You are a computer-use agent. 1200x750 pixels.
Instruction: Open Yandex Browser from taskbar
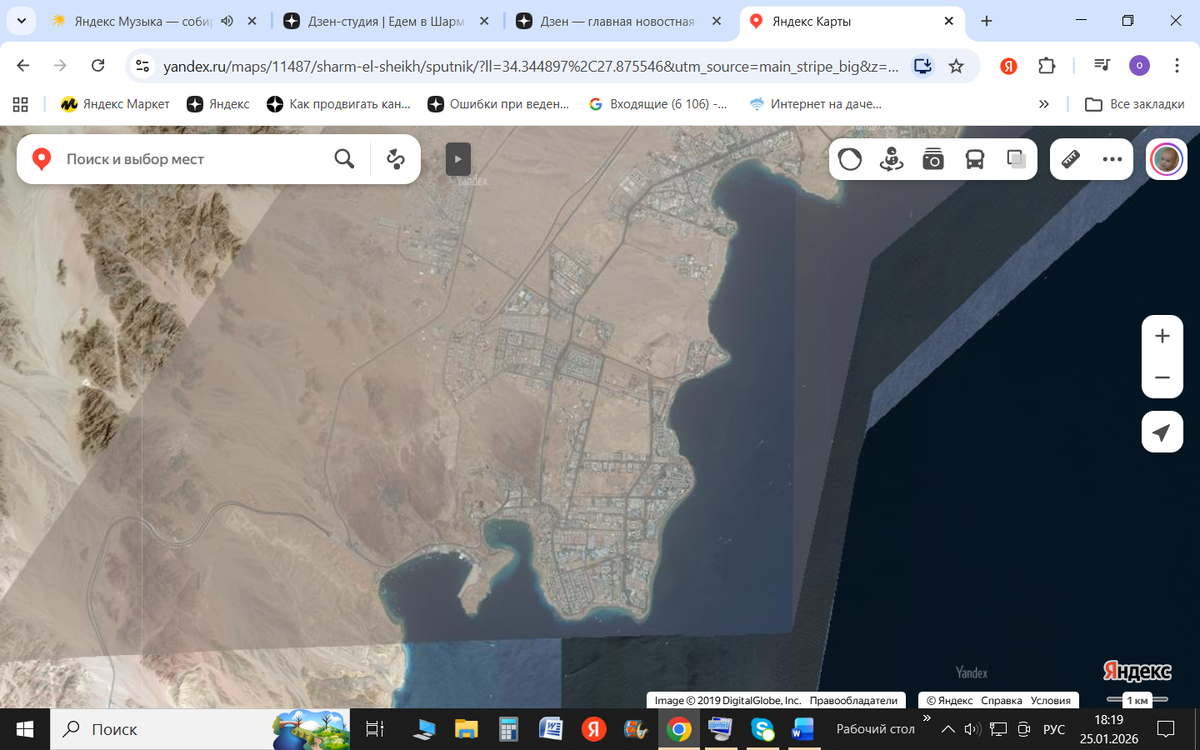point(594,729)
